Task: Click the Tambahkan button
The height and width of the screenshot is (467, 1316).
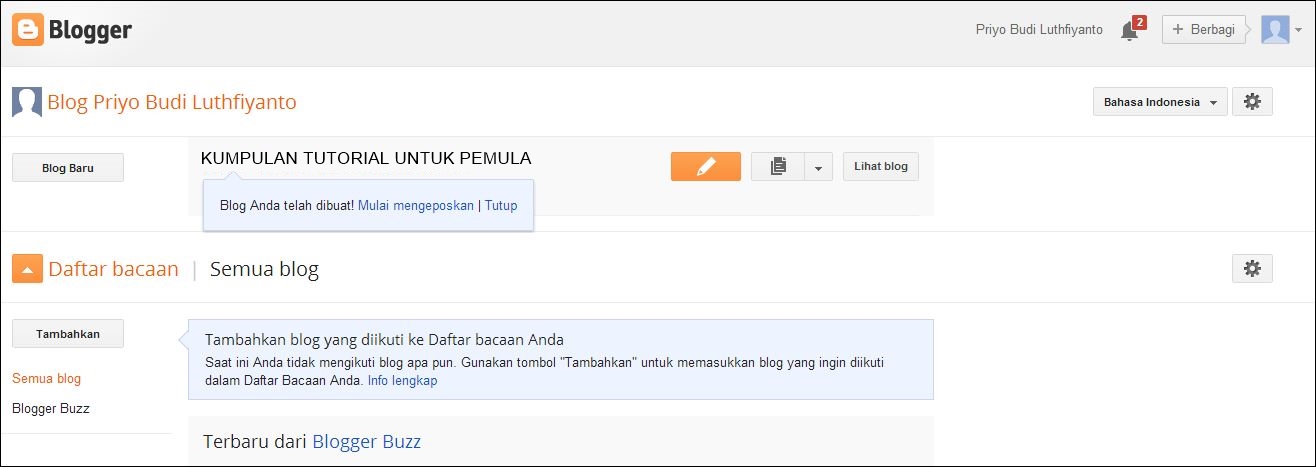Action: pos(68,334)
